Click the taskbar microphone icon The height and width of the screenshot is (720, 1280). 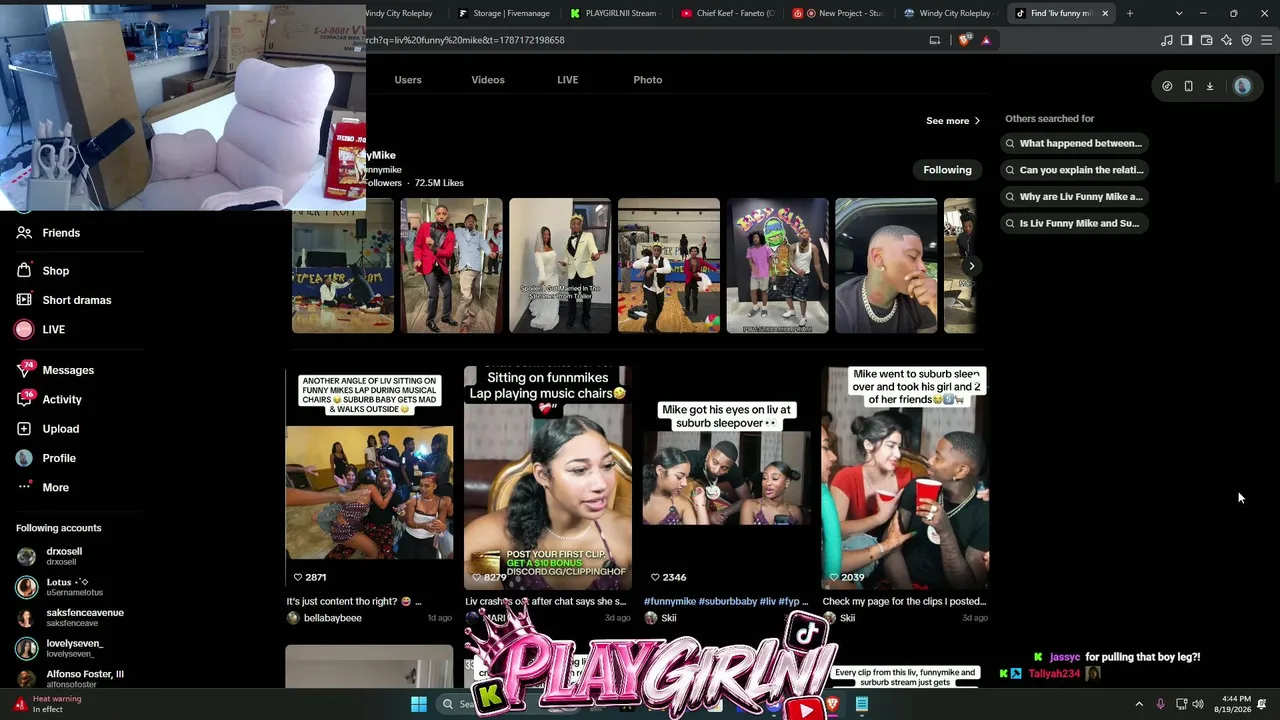tap(1160, 704)
